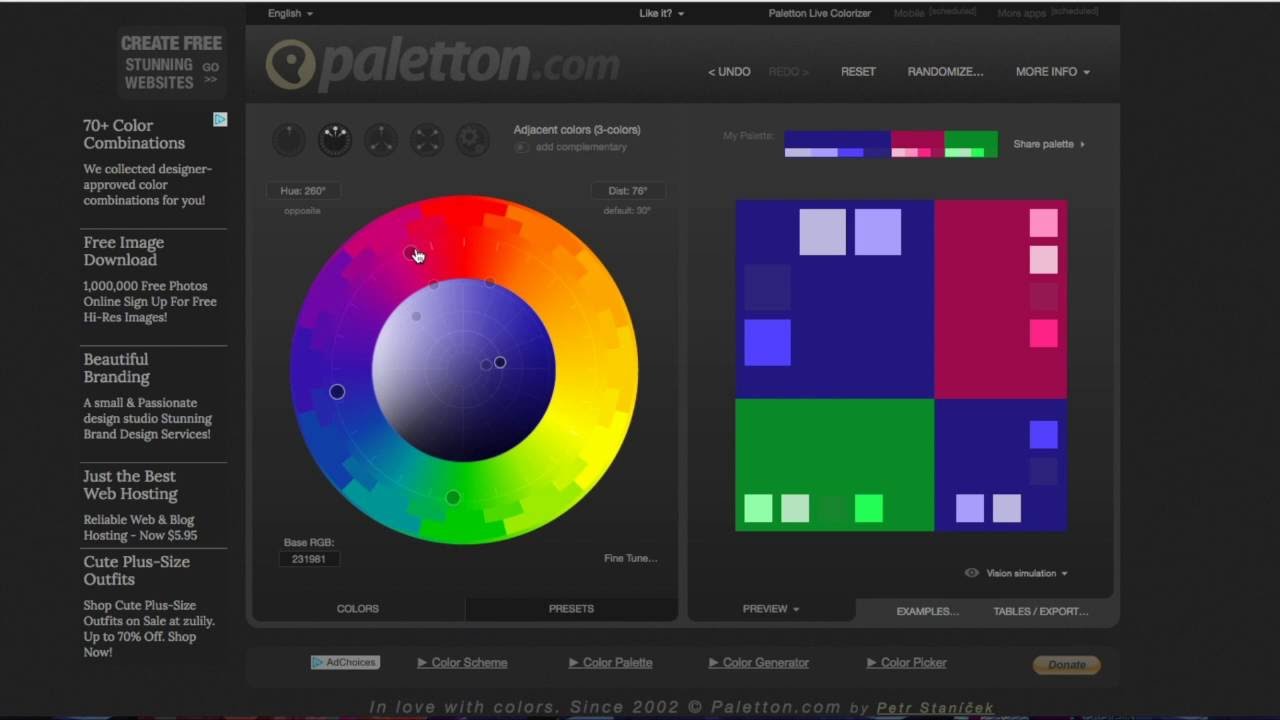Click the Base RGB 231981 field
1280x720 pixels.
[309, 559]
